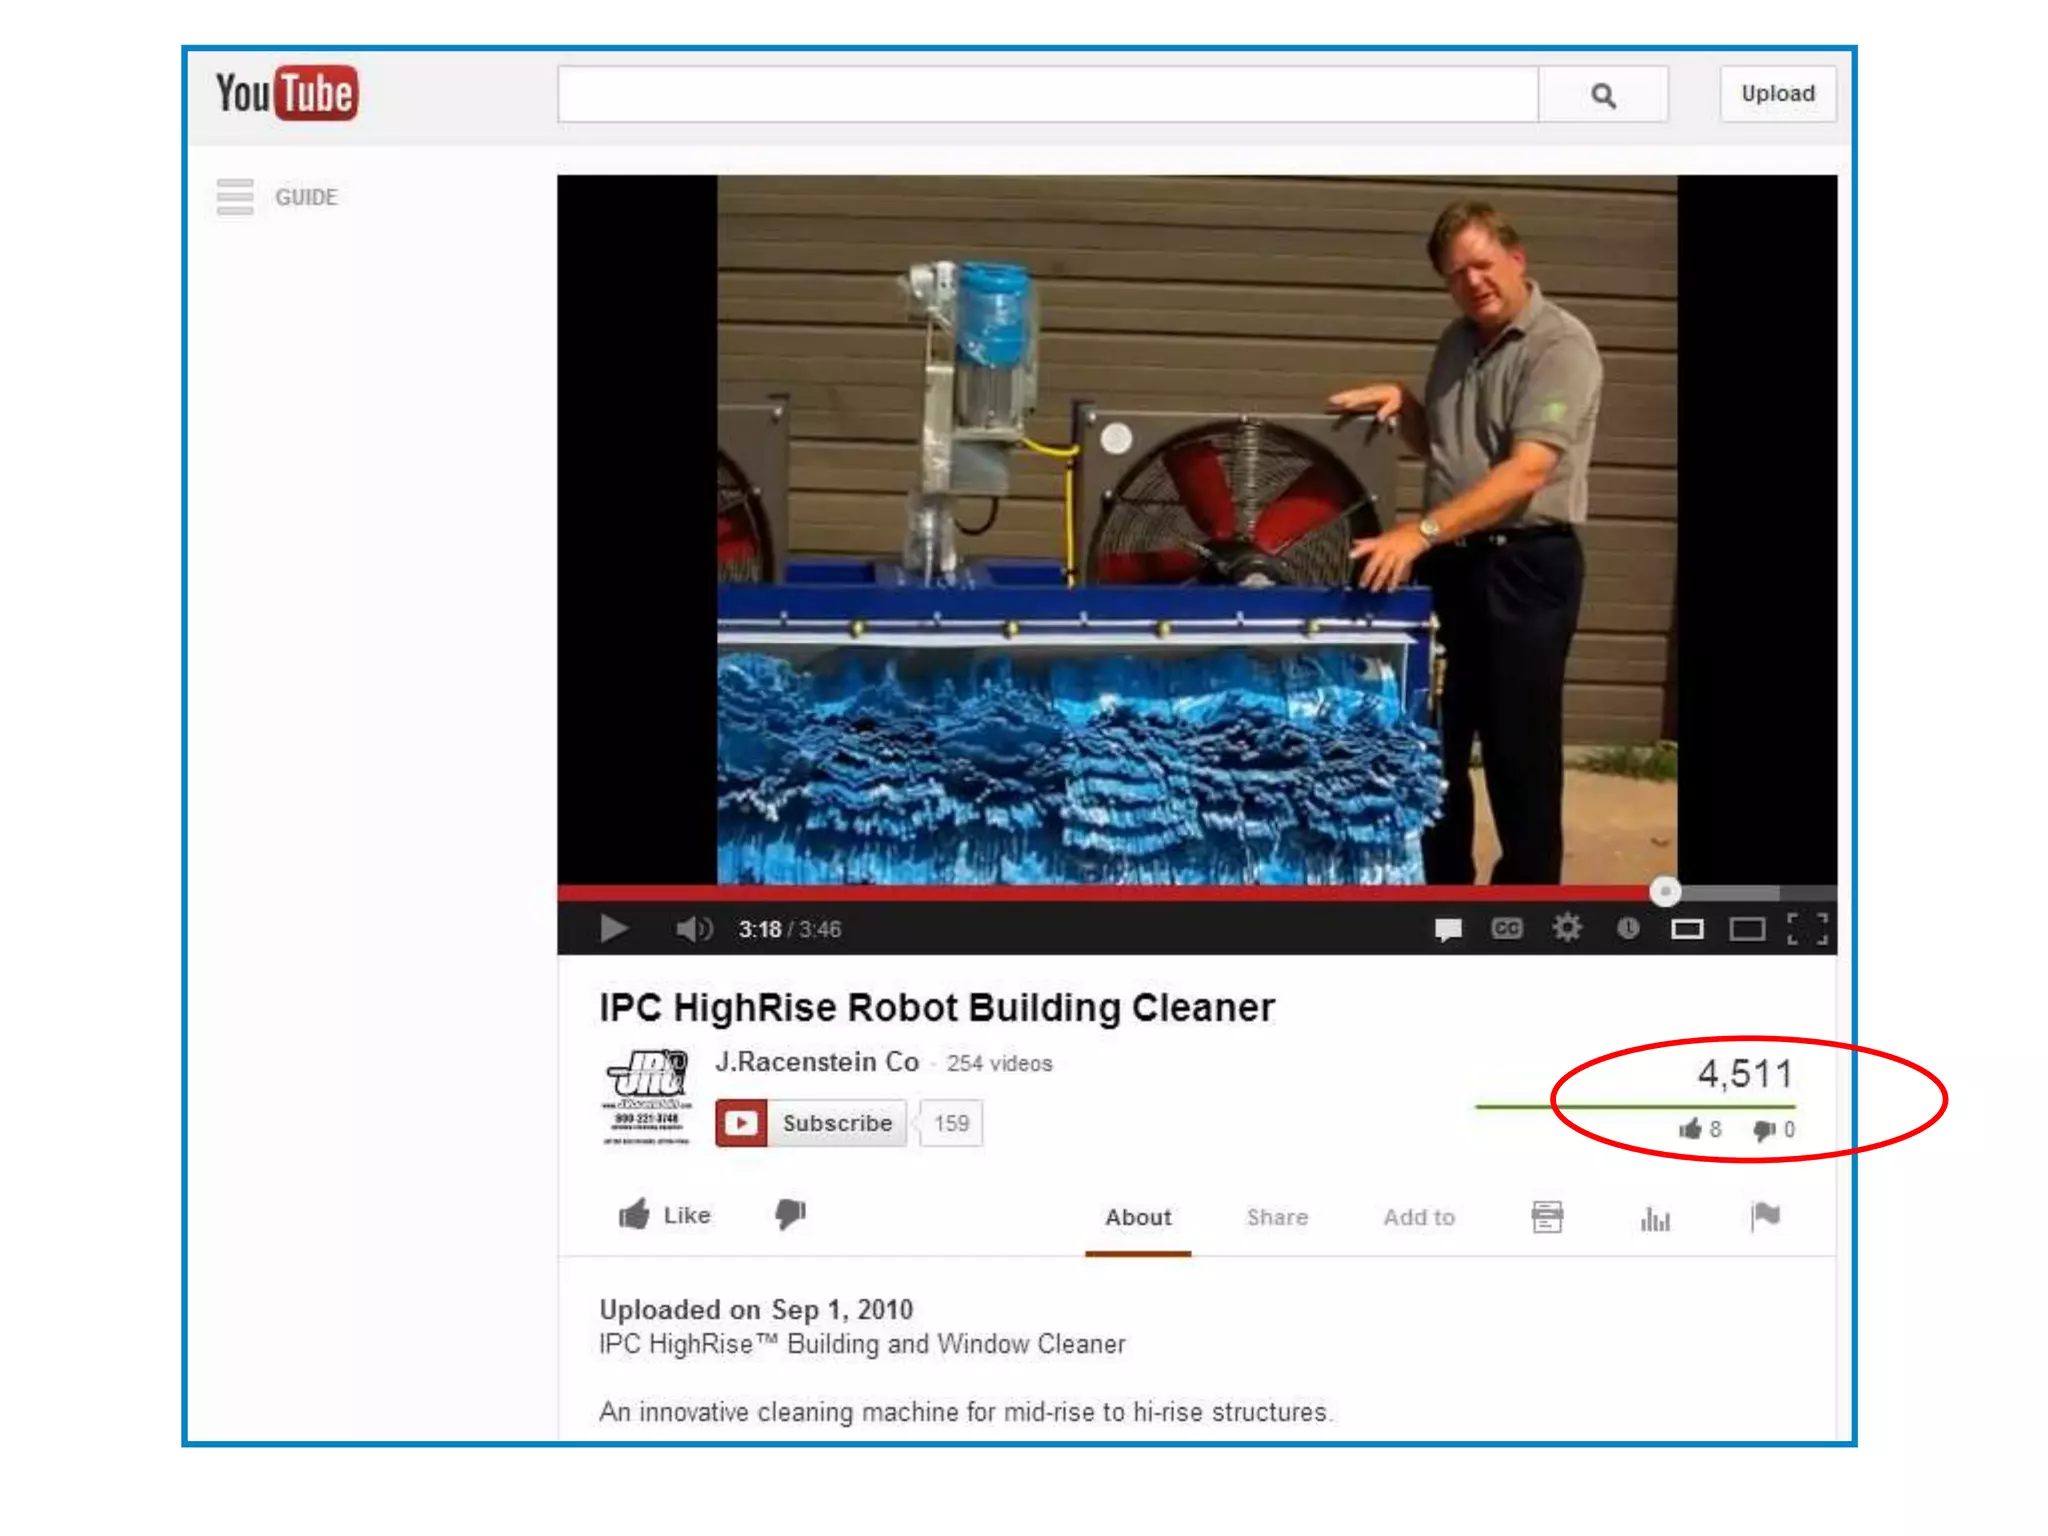Toggle closed captions CC button
The image size is (2048, 1536).
(1507, 929)
